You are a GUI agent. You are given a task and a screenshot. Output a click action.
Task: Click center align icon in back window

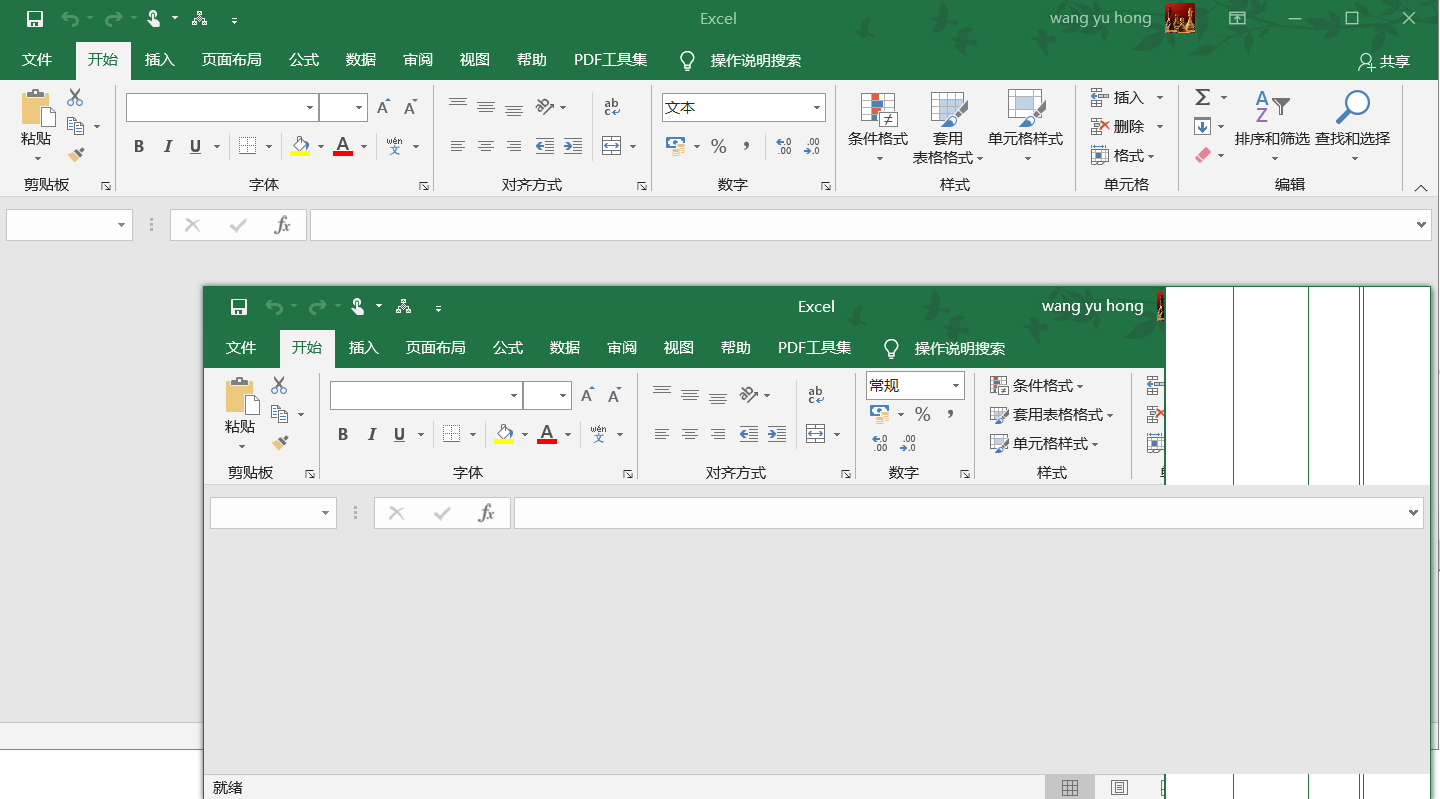[486, 146]
